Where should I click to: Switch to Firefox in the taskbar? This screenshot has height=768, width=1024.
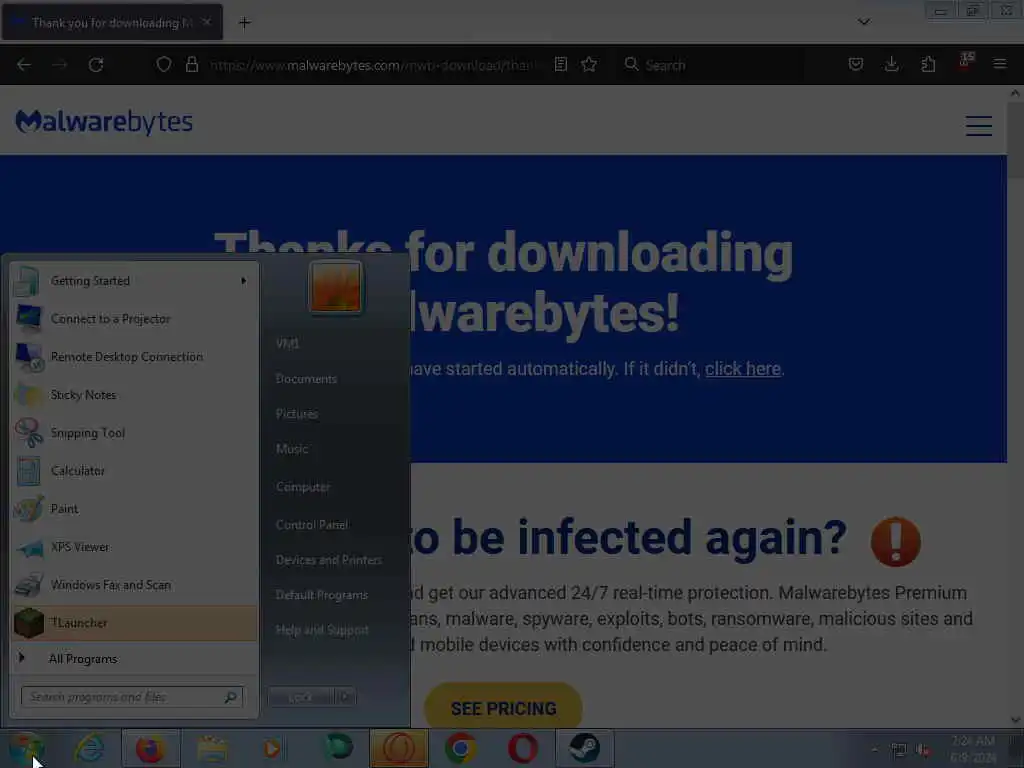click(x=150, y=748)
